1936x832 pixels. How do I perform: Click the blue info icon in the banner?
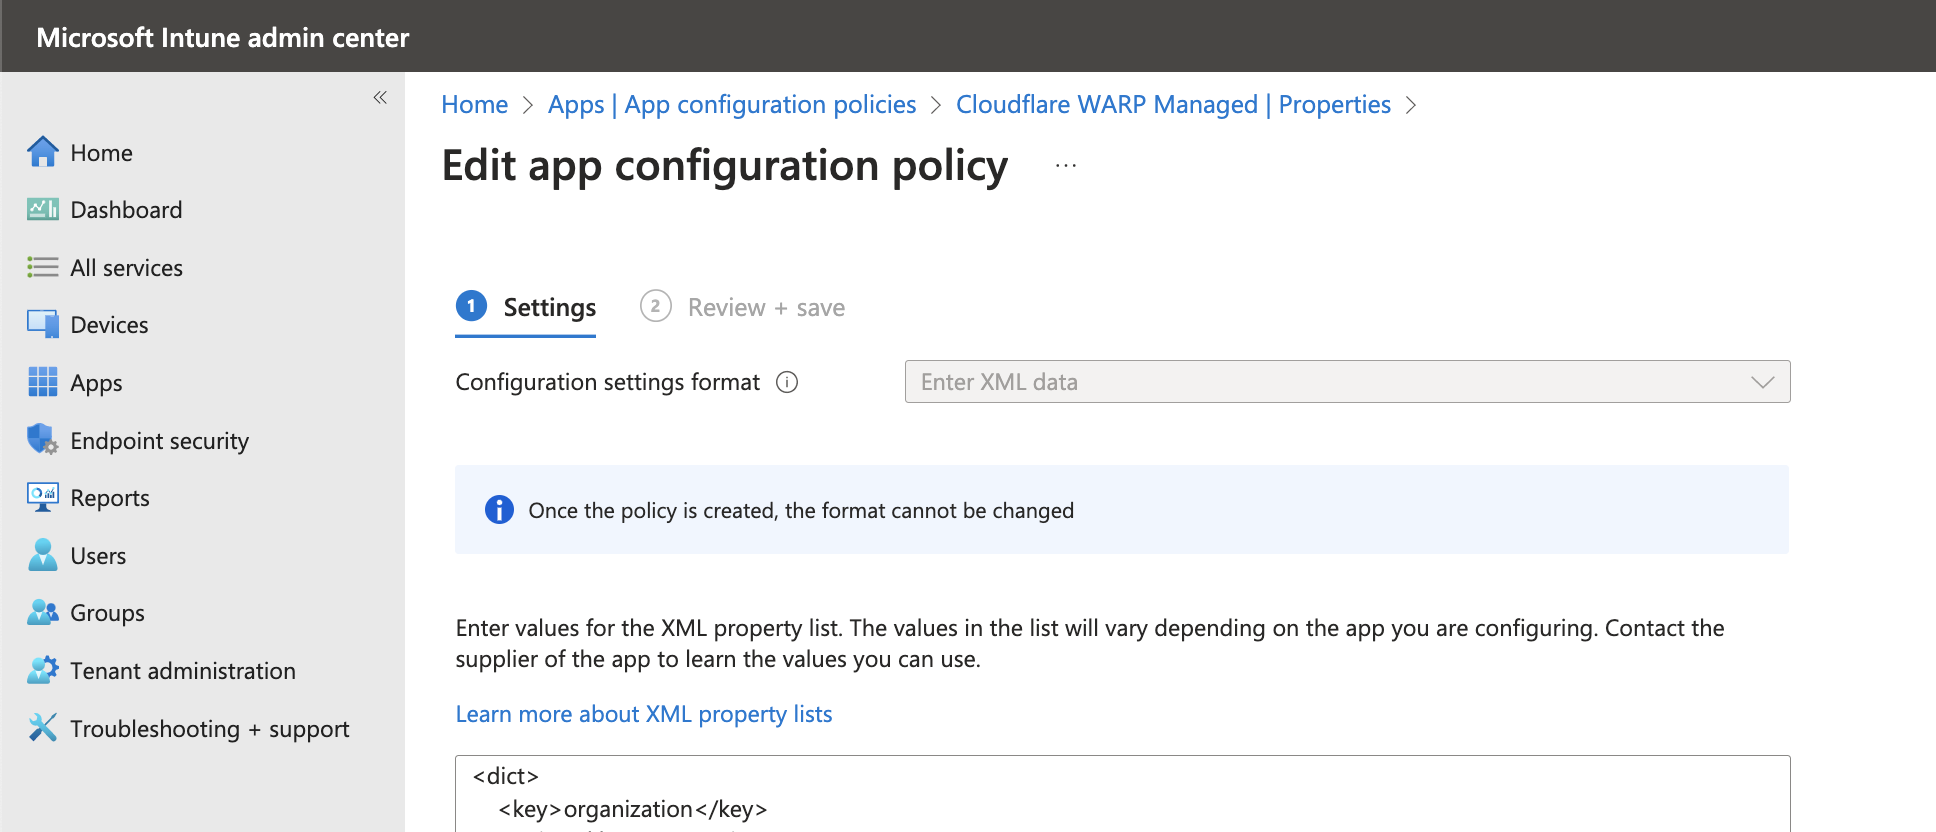pos(499,510)
